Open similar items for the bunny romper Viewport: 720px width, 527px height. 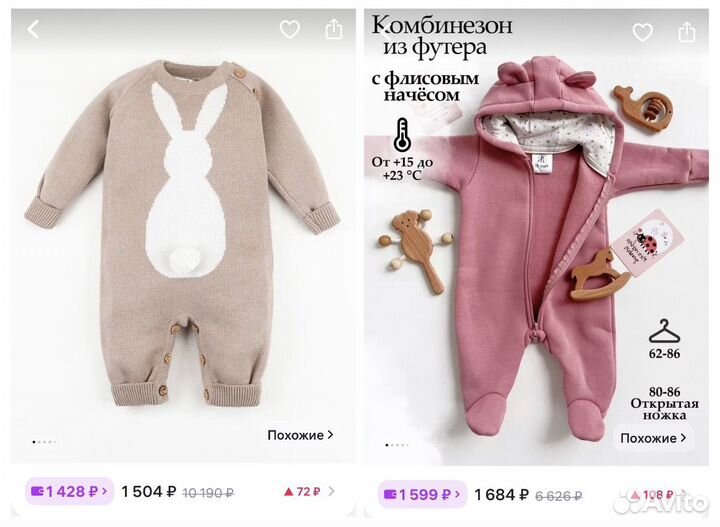click(300, 435)
